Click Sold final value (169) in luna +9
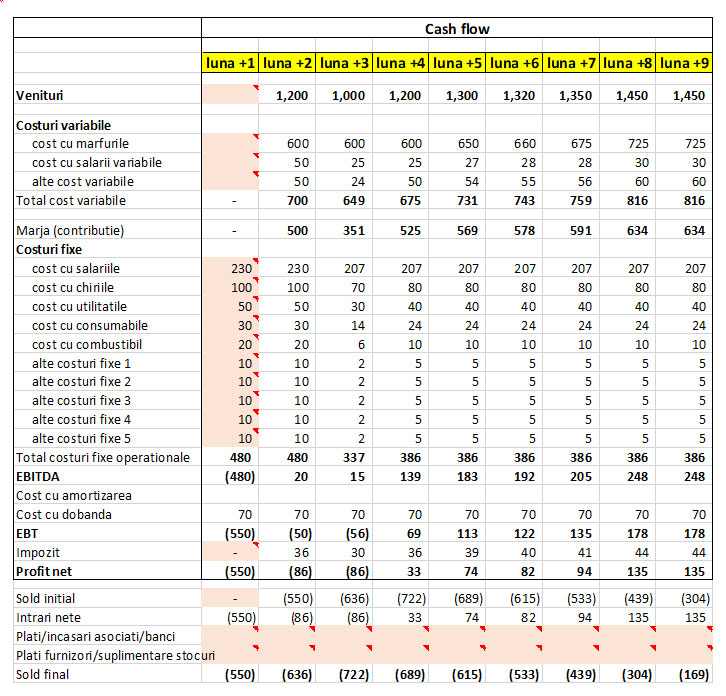Viewport: 726px width, 696px height. click(x=685, y=675)
